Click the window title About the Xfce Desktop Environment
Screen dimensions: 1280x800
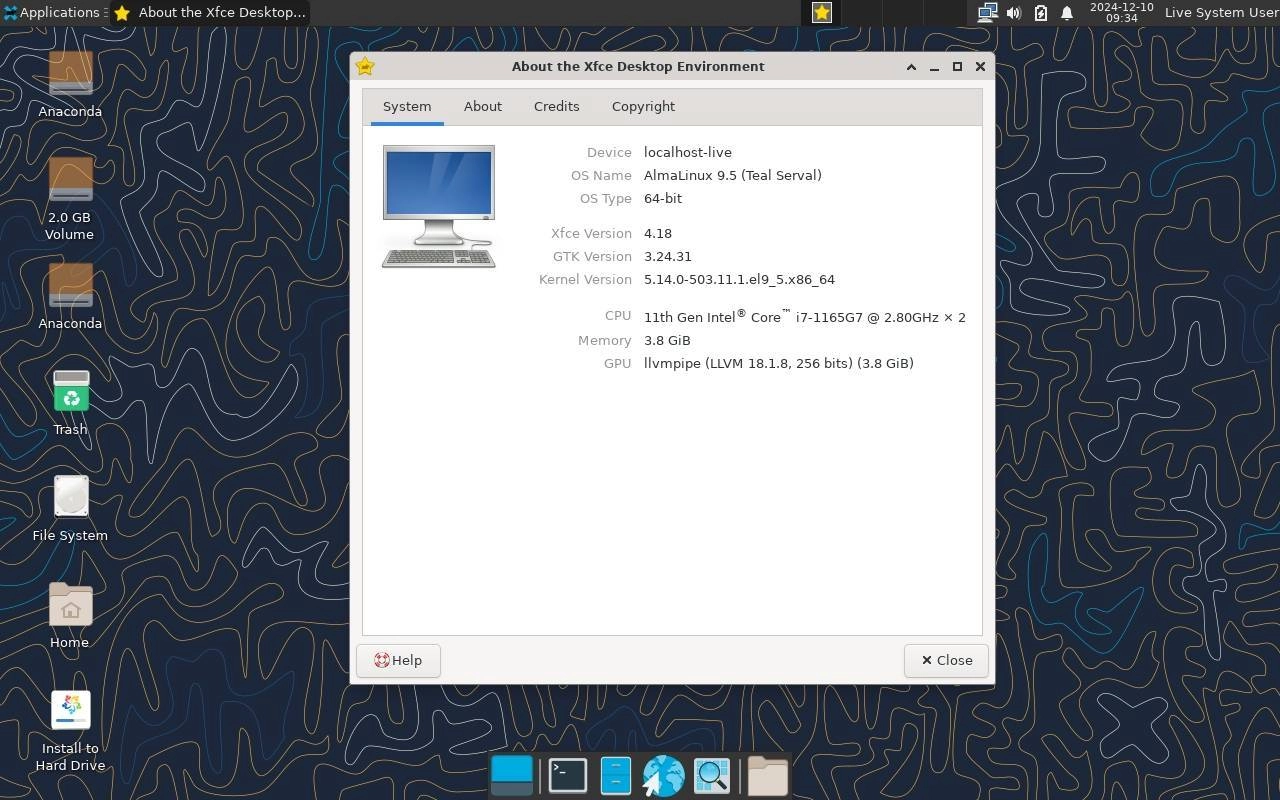point(638,66)
